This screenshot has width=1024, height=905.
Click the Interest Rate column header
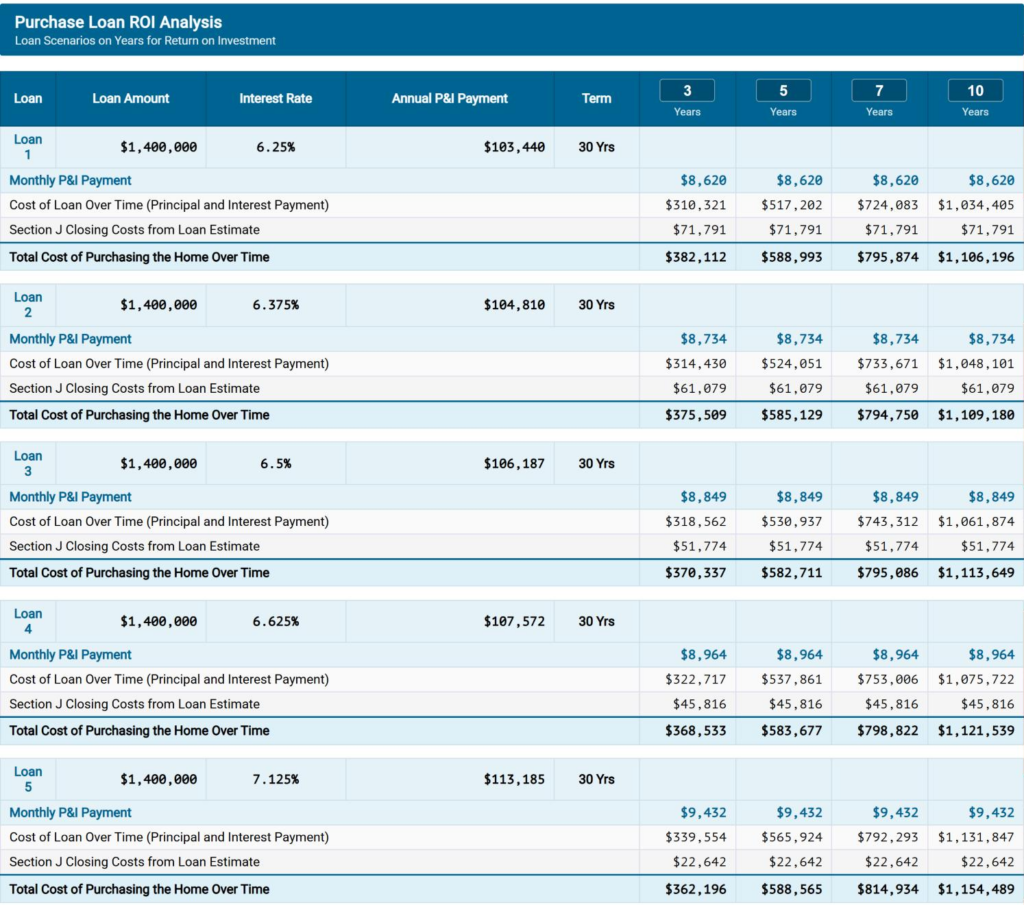(276, 99)
